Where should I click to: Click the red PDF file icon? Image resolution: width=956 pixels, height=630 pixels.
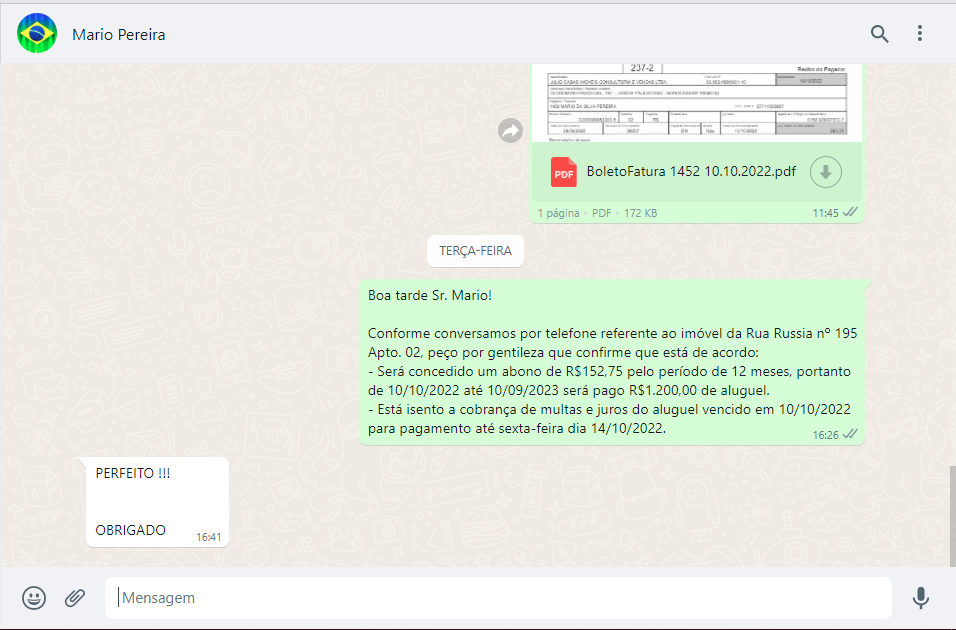click(x=564, y=172)
